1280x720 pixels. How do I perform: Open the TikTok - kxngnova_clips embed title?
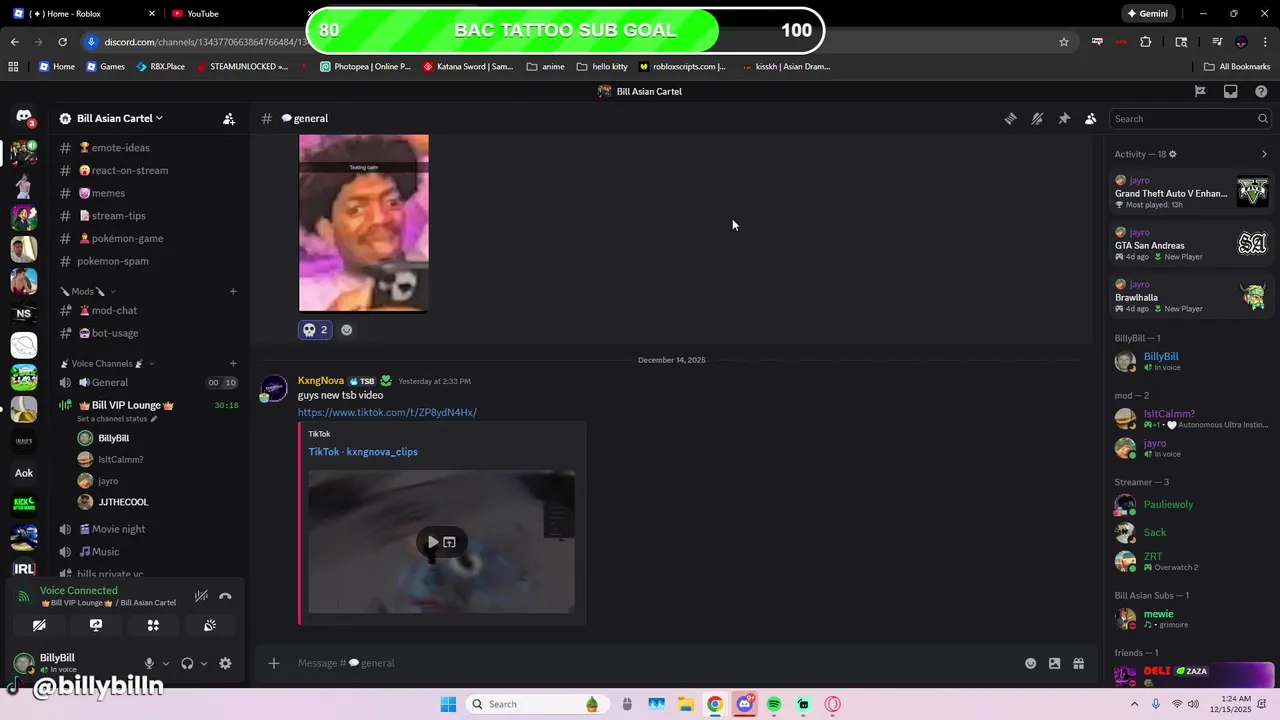coord(363,452)
